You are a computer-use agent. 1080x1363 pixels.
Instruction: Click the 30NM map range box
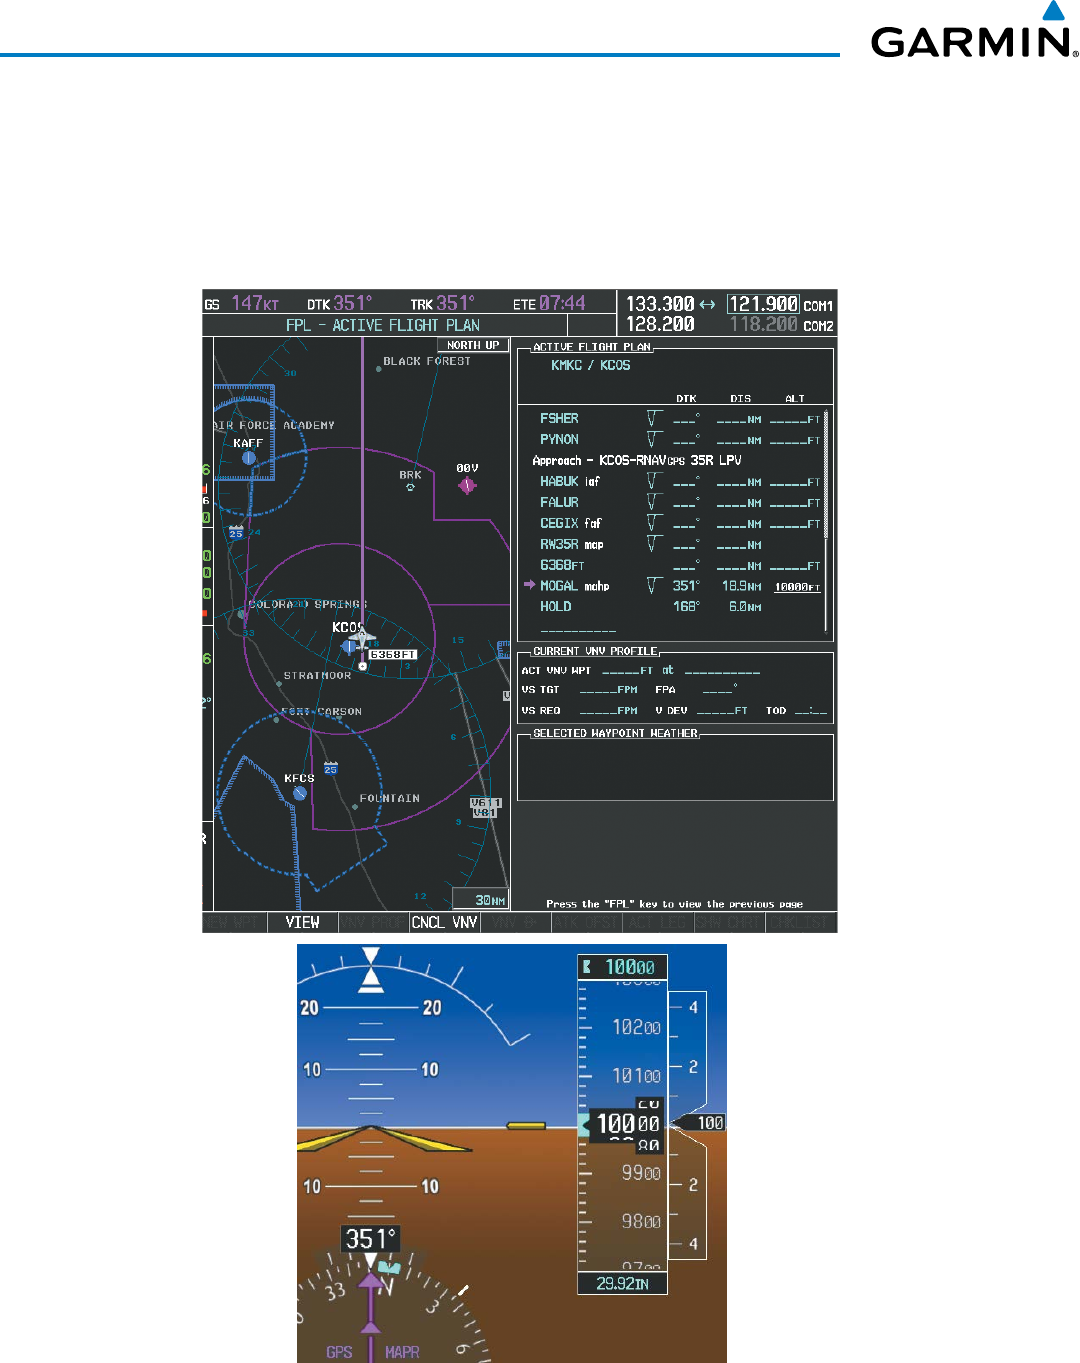tap(480, 899)
